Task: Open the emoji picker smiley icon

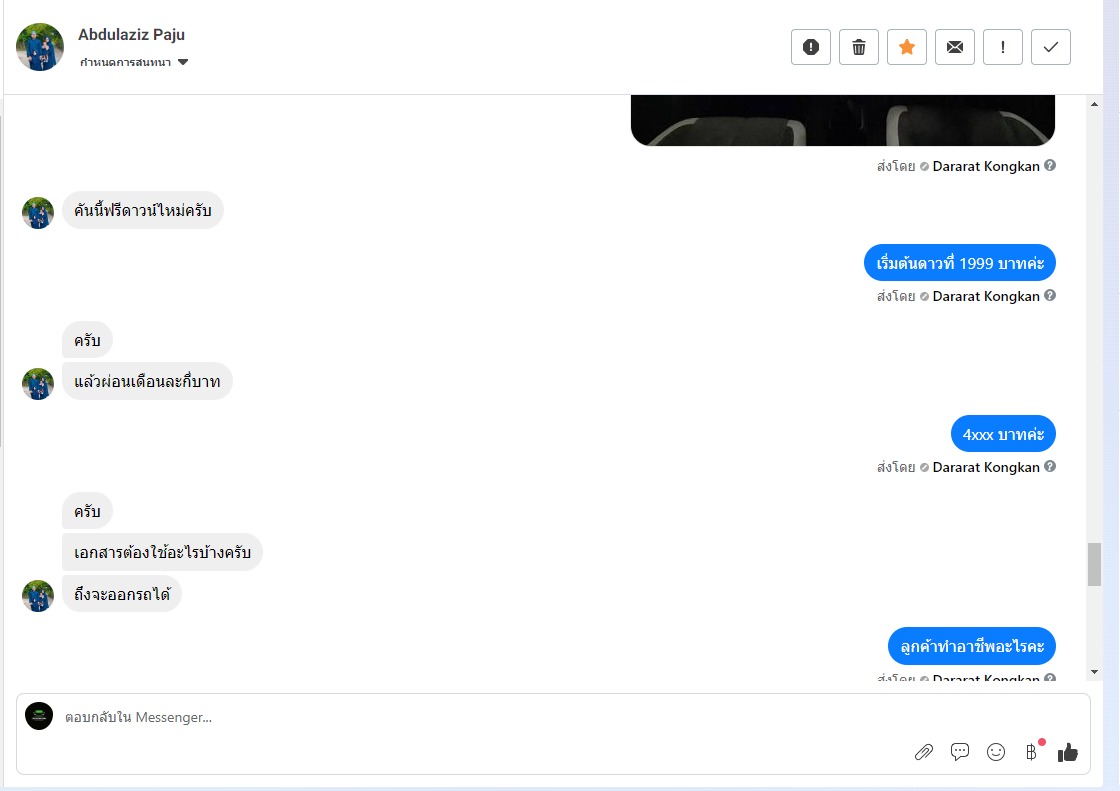Action: click(x=995, y=752)
